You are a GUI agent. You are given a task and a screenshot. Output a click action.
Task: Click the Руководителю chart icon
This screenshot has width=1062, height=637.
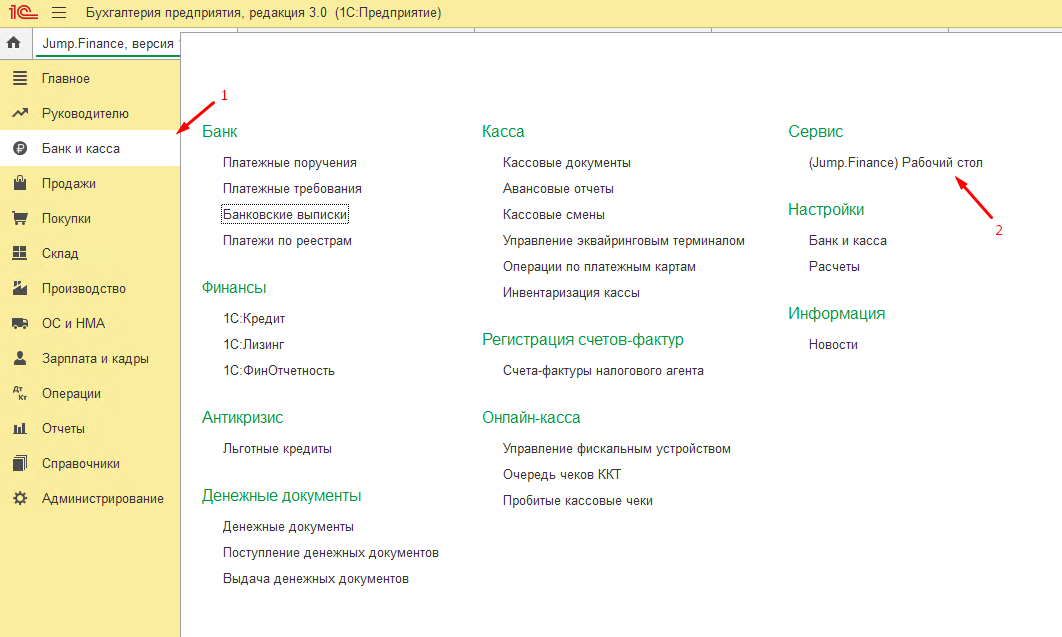point(19,114)
